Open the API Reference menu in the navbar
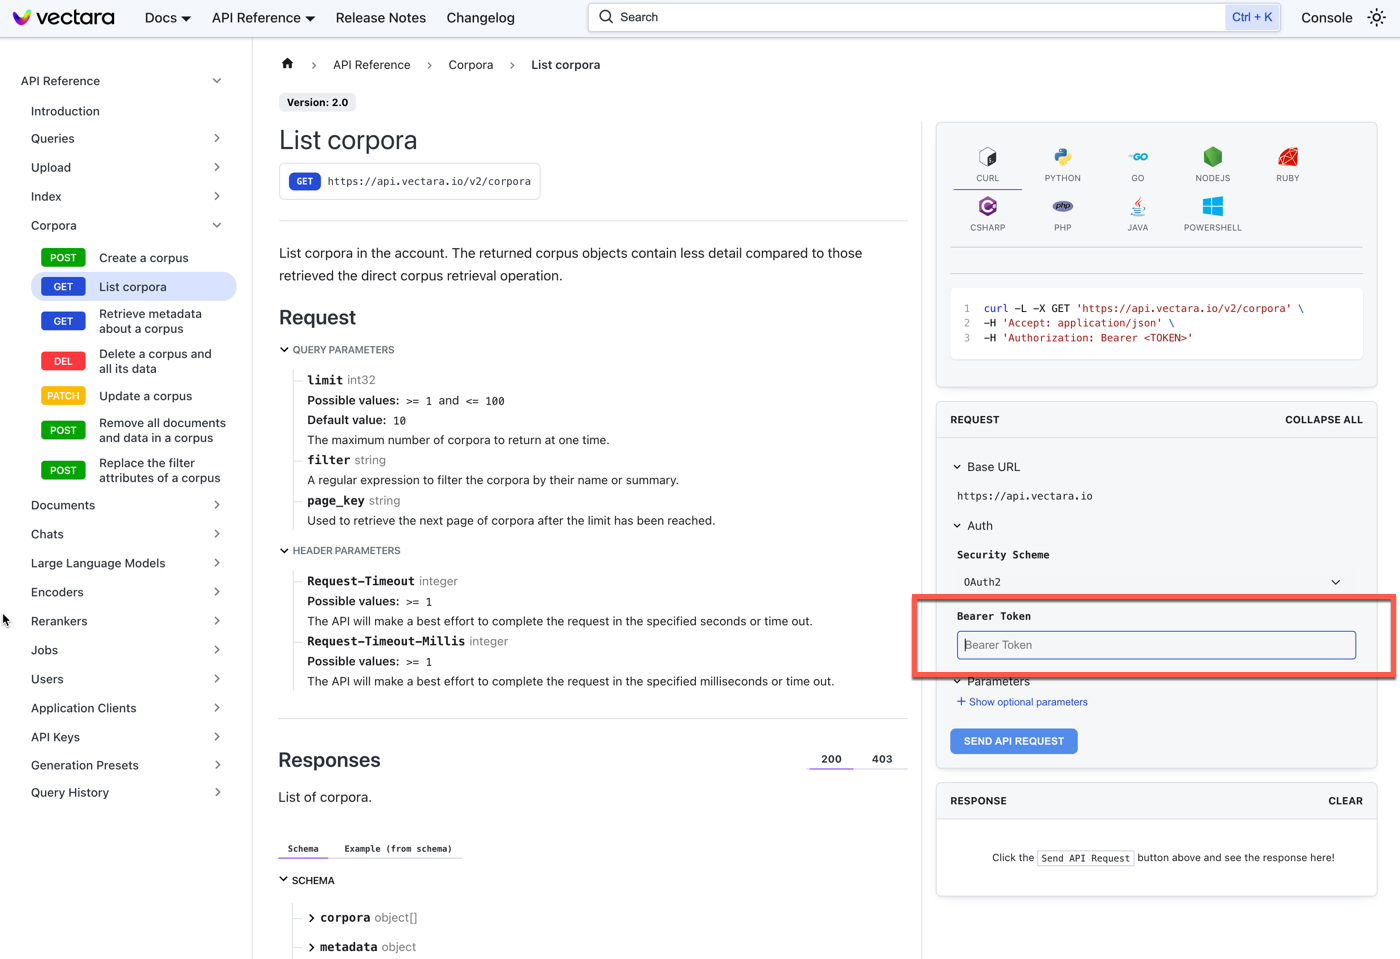 [262, 17]
